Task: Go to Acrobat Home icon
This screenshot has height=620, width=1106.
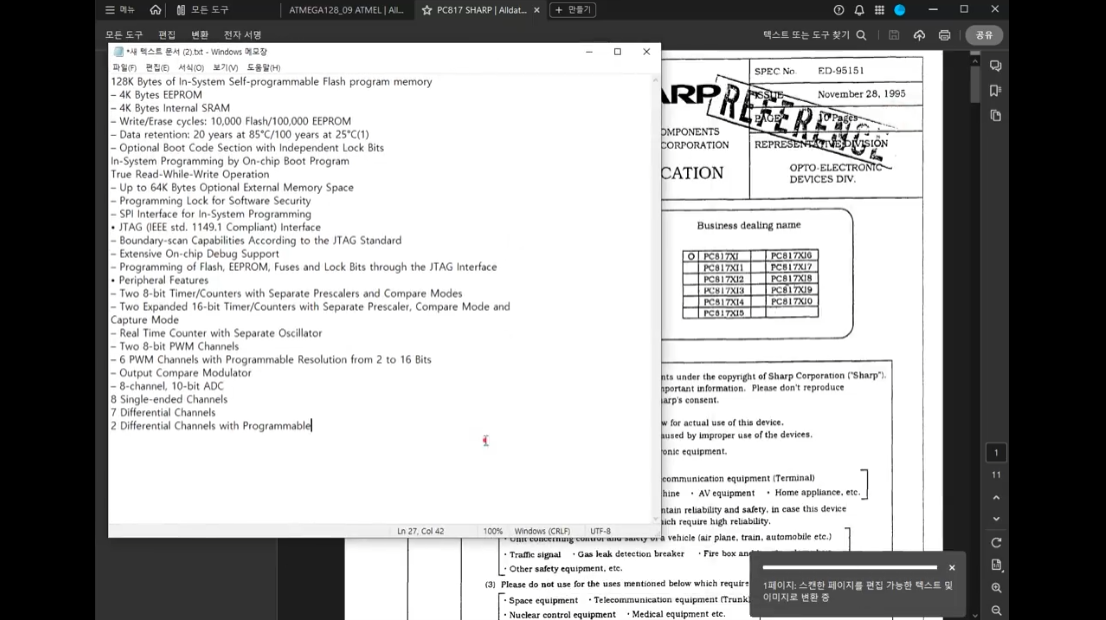Action: point(155,10)
